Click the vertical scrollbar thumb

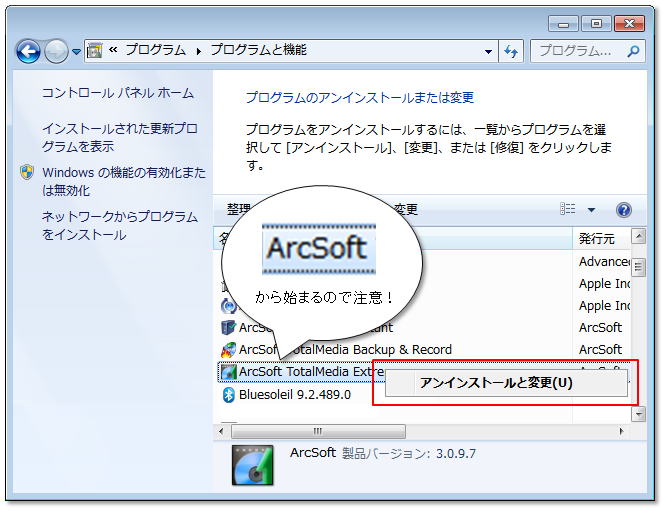[638, 267]
